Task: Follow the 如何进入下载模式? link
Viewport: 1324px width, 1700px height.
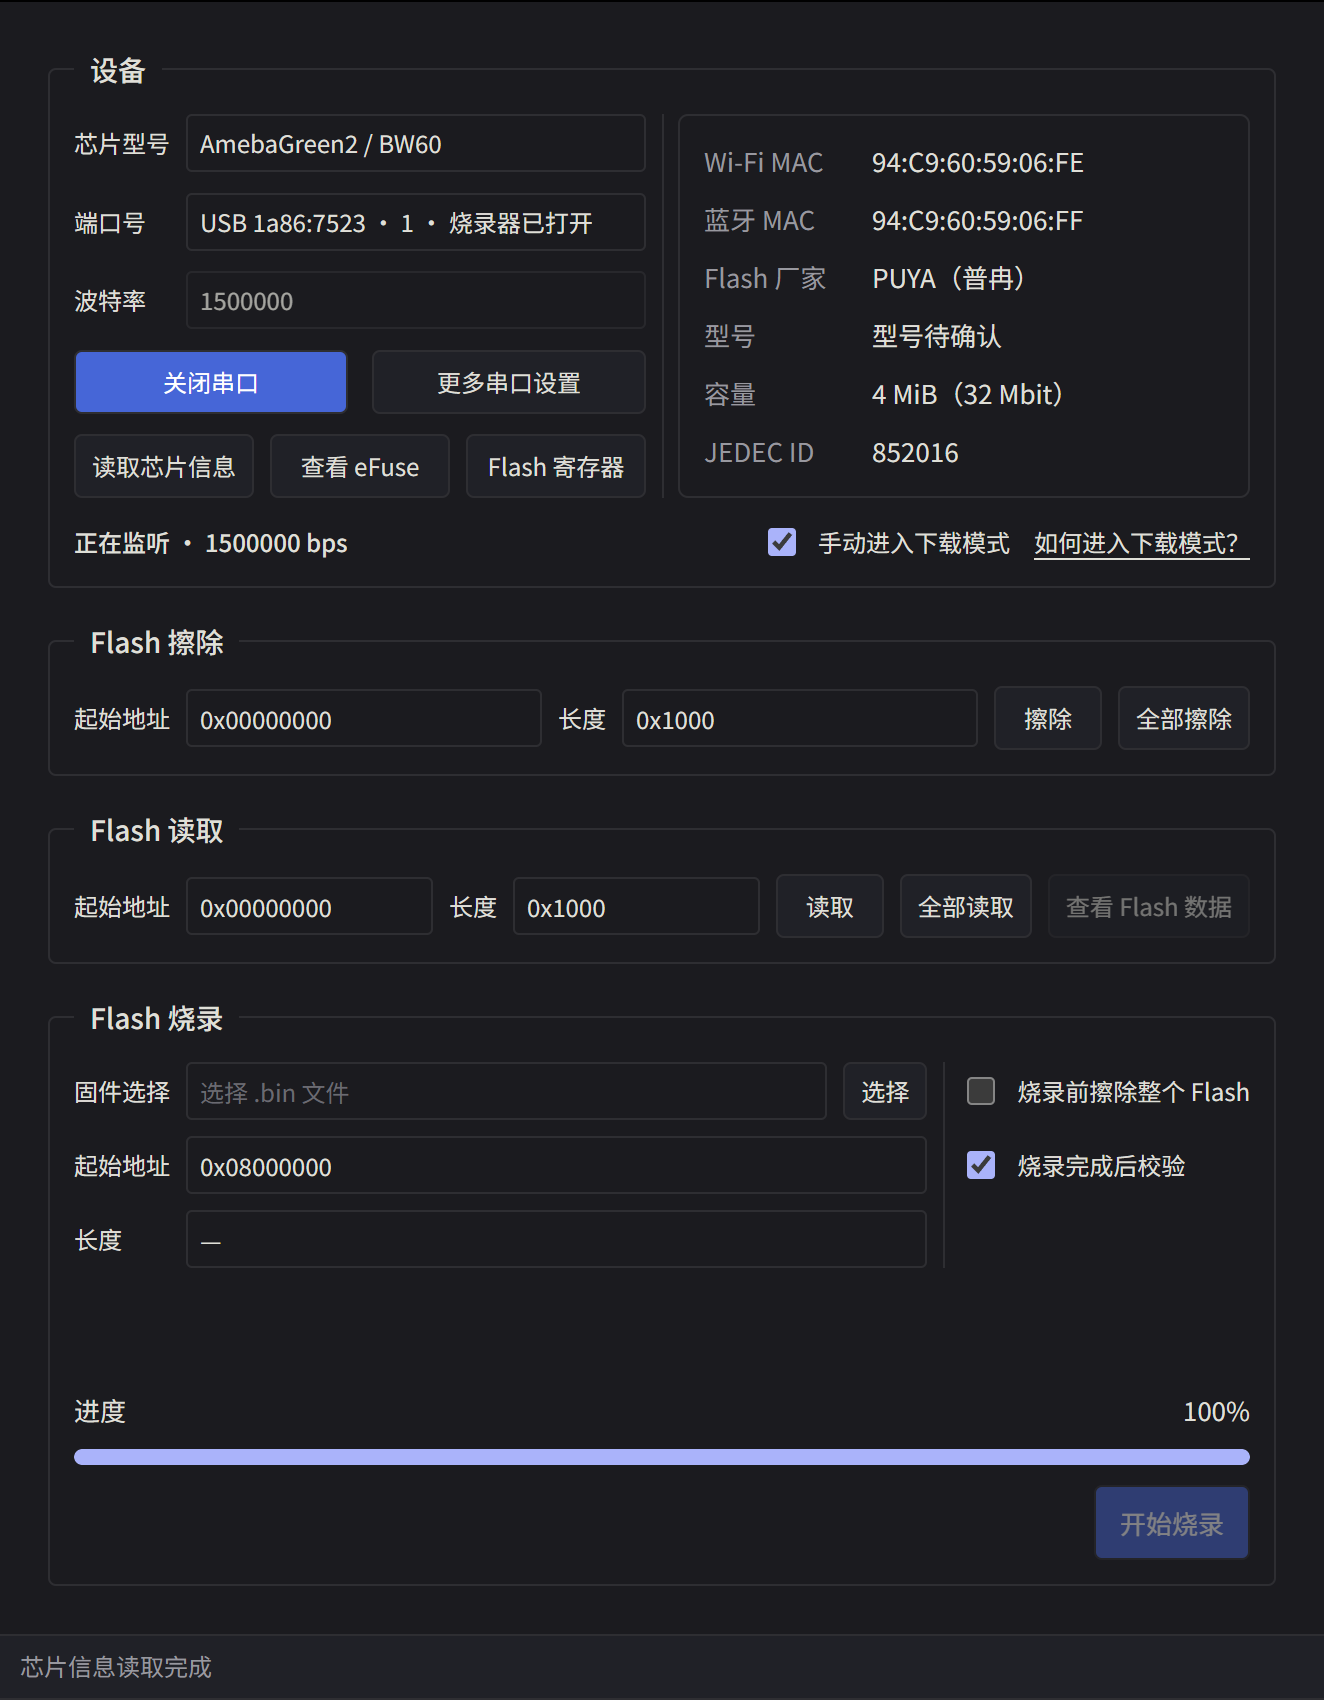Action: tap(1141, 543)
